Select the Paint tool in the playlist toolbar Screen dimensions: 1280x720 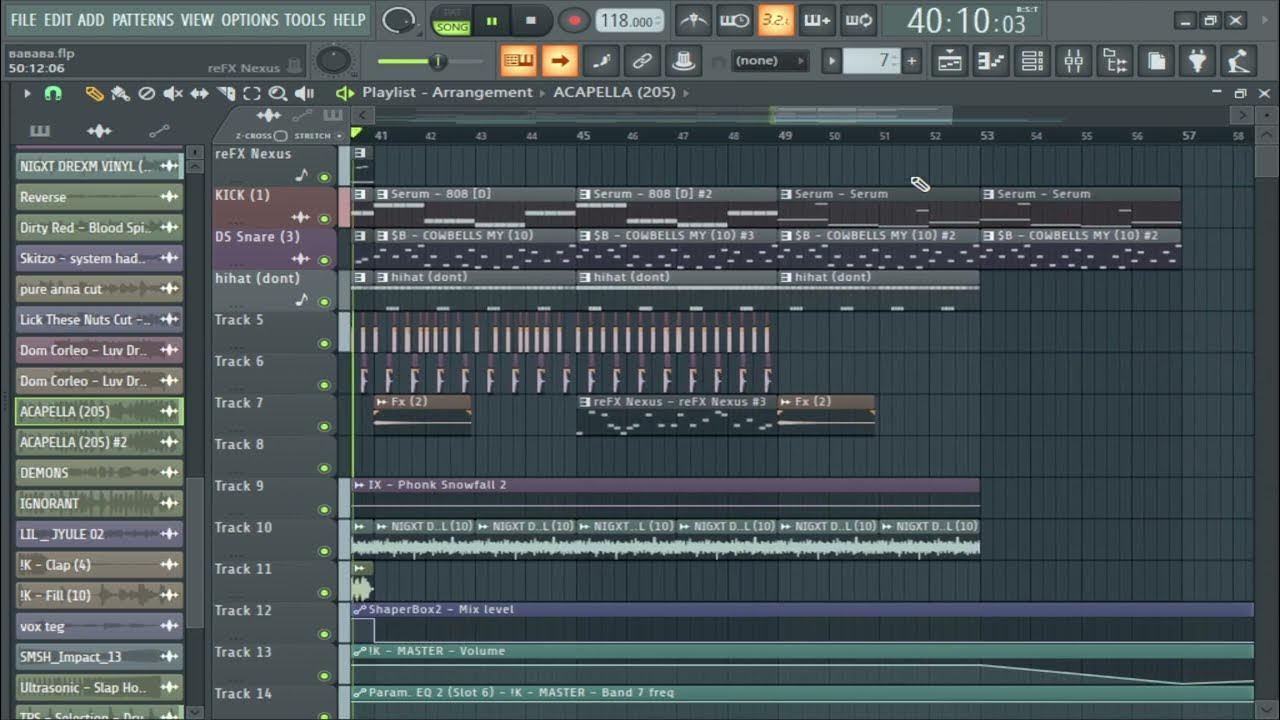click(x=118, y=92)
